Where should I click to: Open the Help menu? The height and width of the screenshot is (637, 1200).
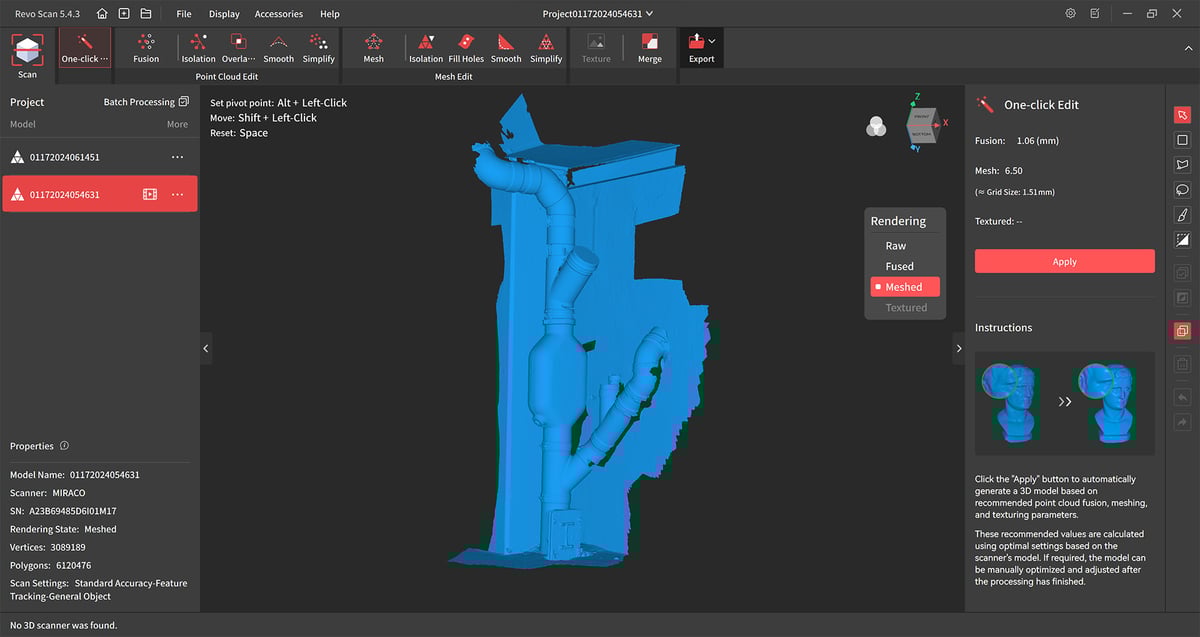(330, 14)
